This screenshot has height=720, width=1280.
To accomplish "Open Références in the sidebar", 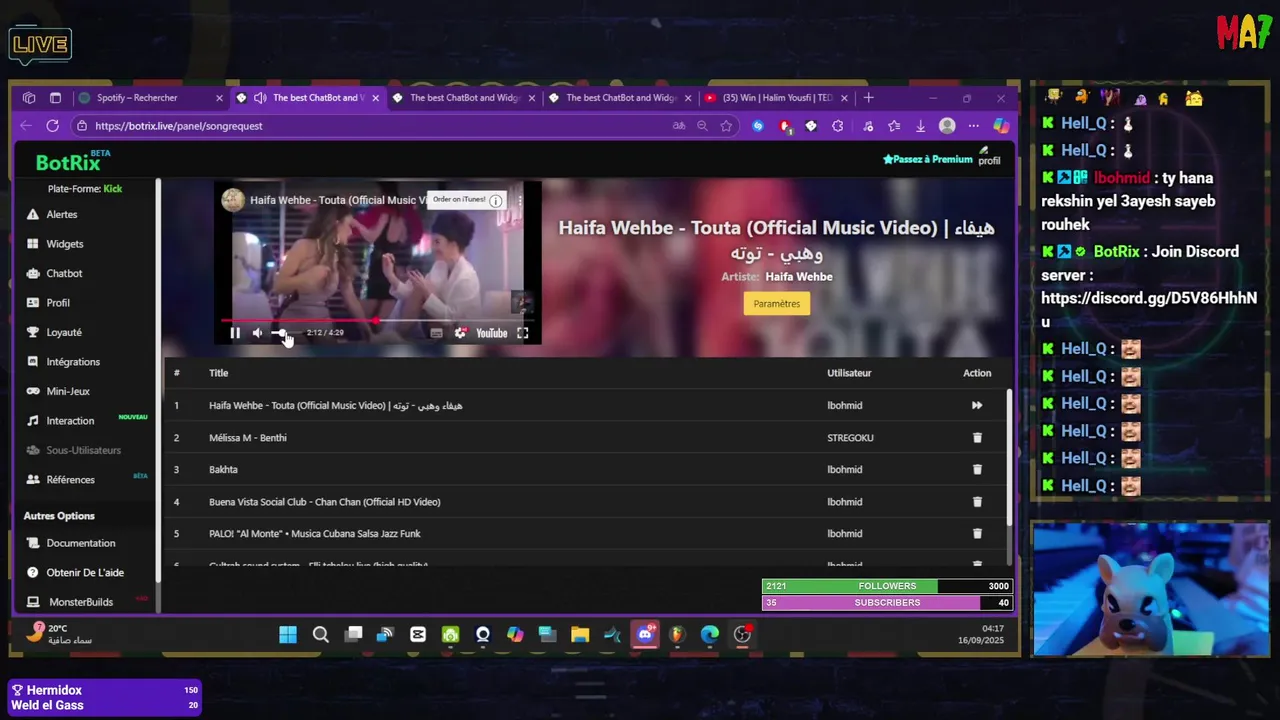I will 70,480.
